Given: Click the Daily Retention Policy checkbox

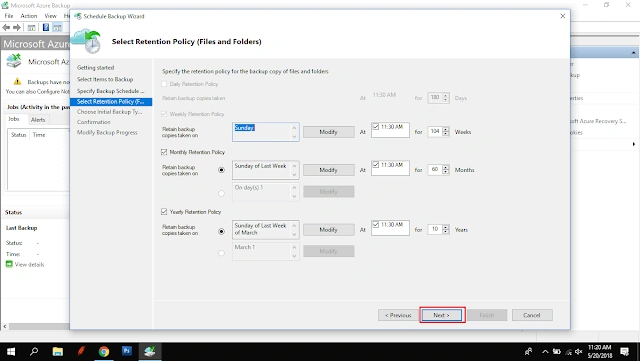Looking at the screenshot, I should pos(164,84).
